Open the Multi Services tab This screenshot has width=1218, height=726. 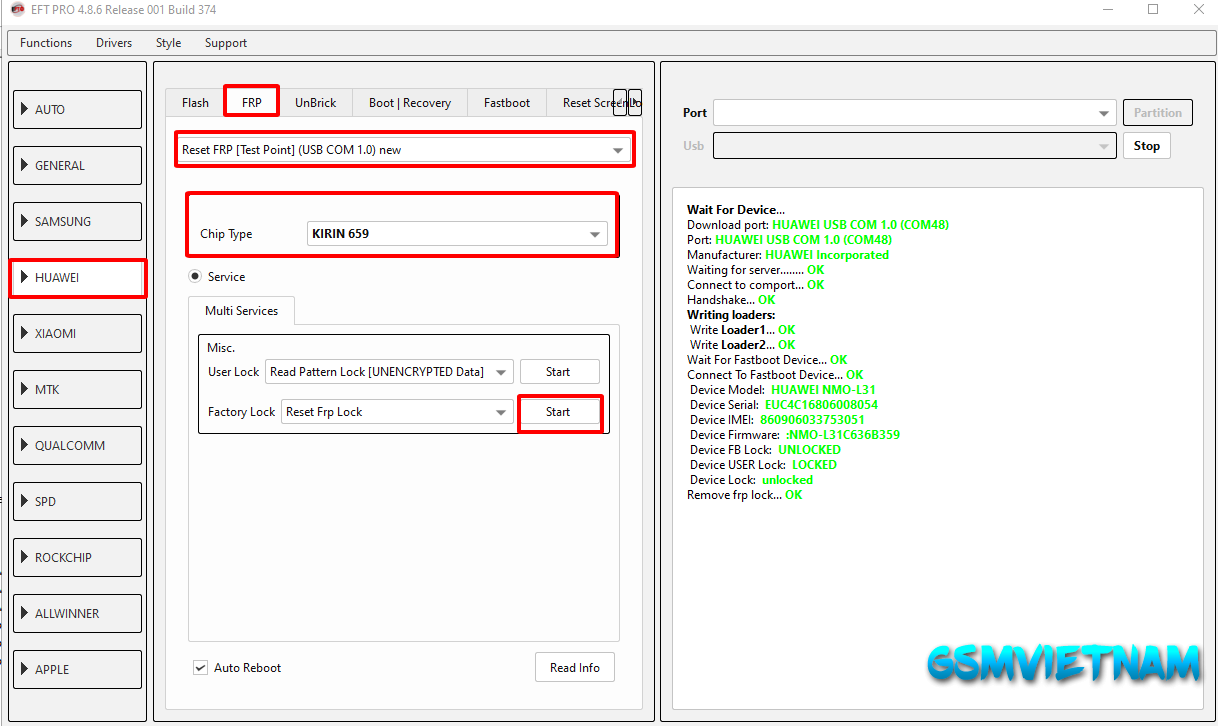(241, 310)
